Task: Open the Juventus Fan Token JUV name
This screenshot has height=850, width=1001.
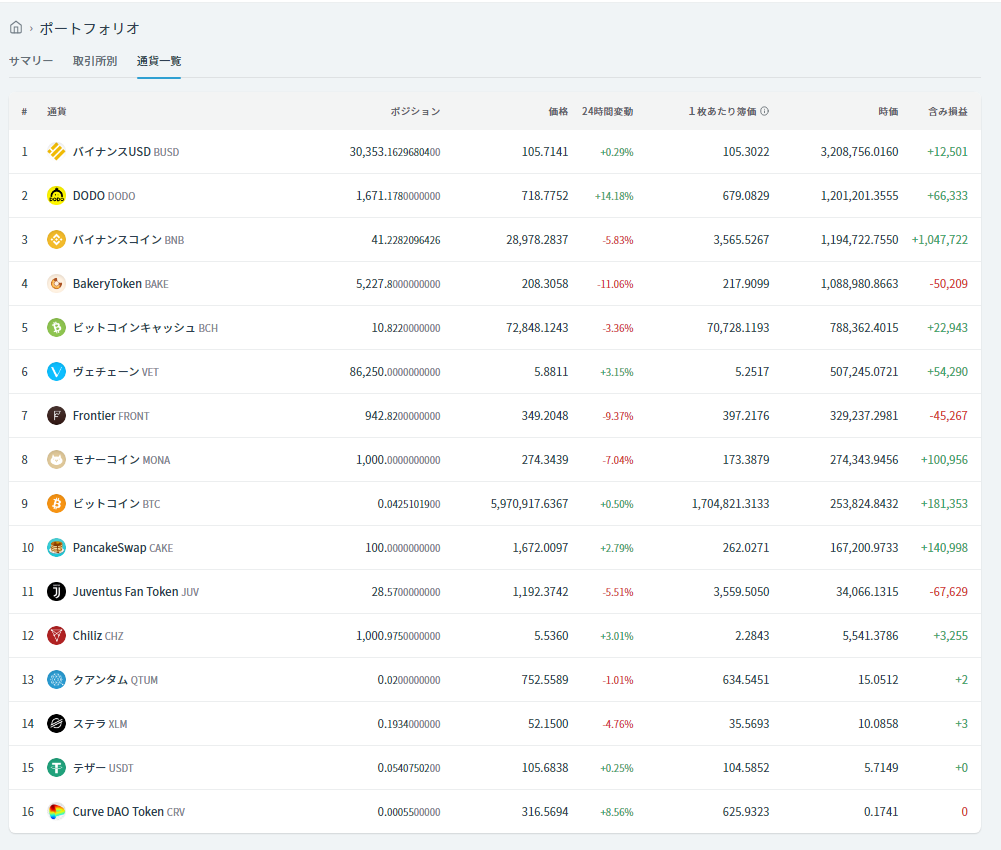Action: pyautogui.click(x=136, y=592)
